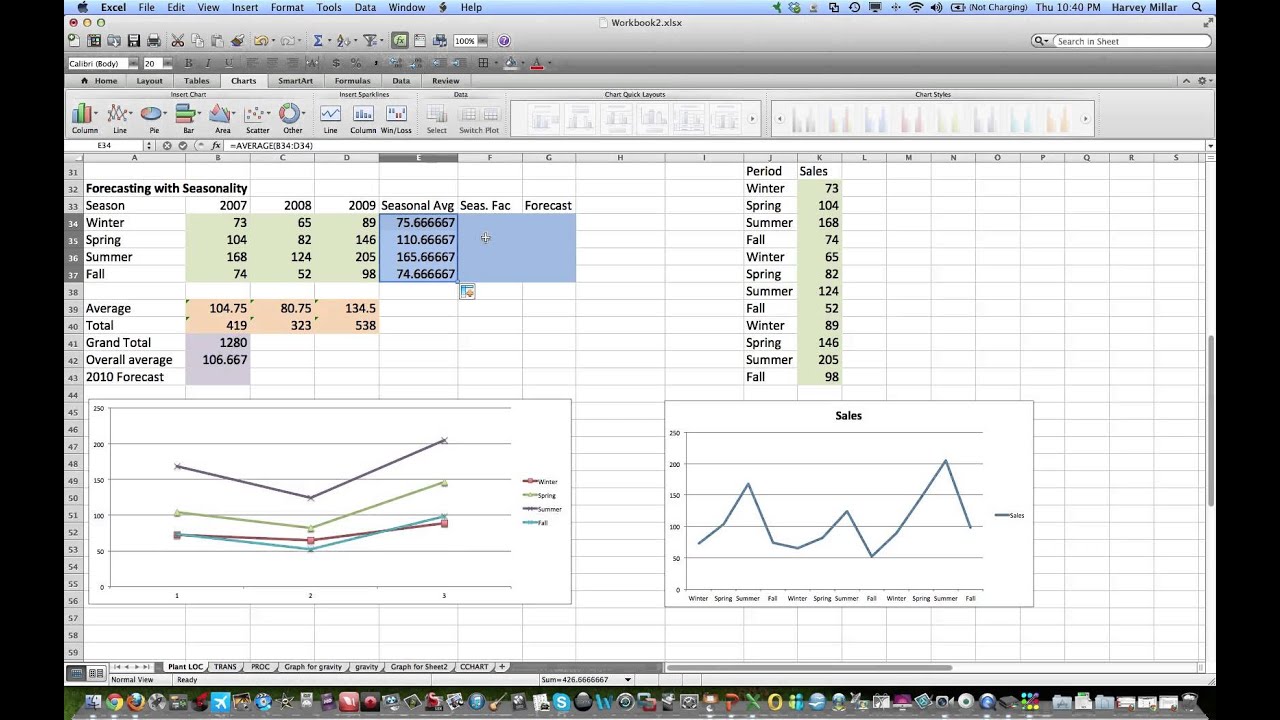Insert a Column chart
1280x720 pixels.
tap(84, 118)
